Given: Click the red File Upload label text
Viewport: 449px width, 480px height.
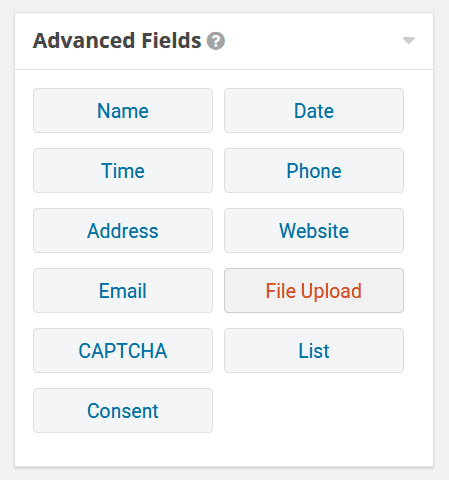Looking at the screenshot, I should [x=314, y=291].
